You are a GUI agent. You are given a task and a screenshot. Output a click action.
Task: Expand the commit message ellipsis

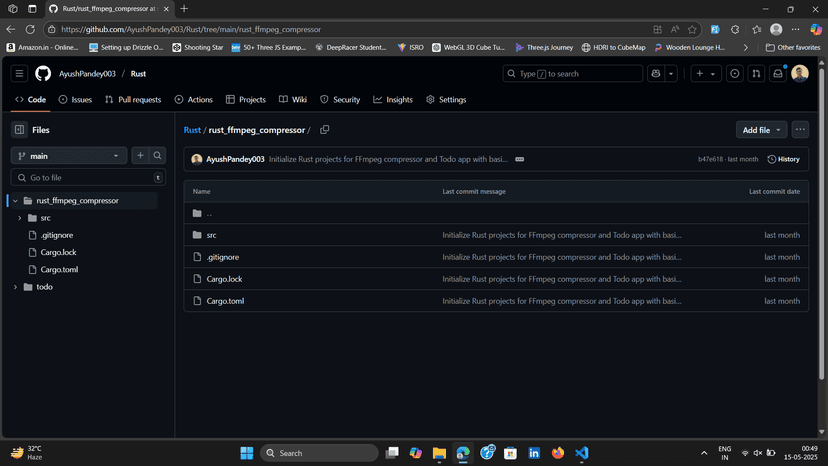point(520,159)
